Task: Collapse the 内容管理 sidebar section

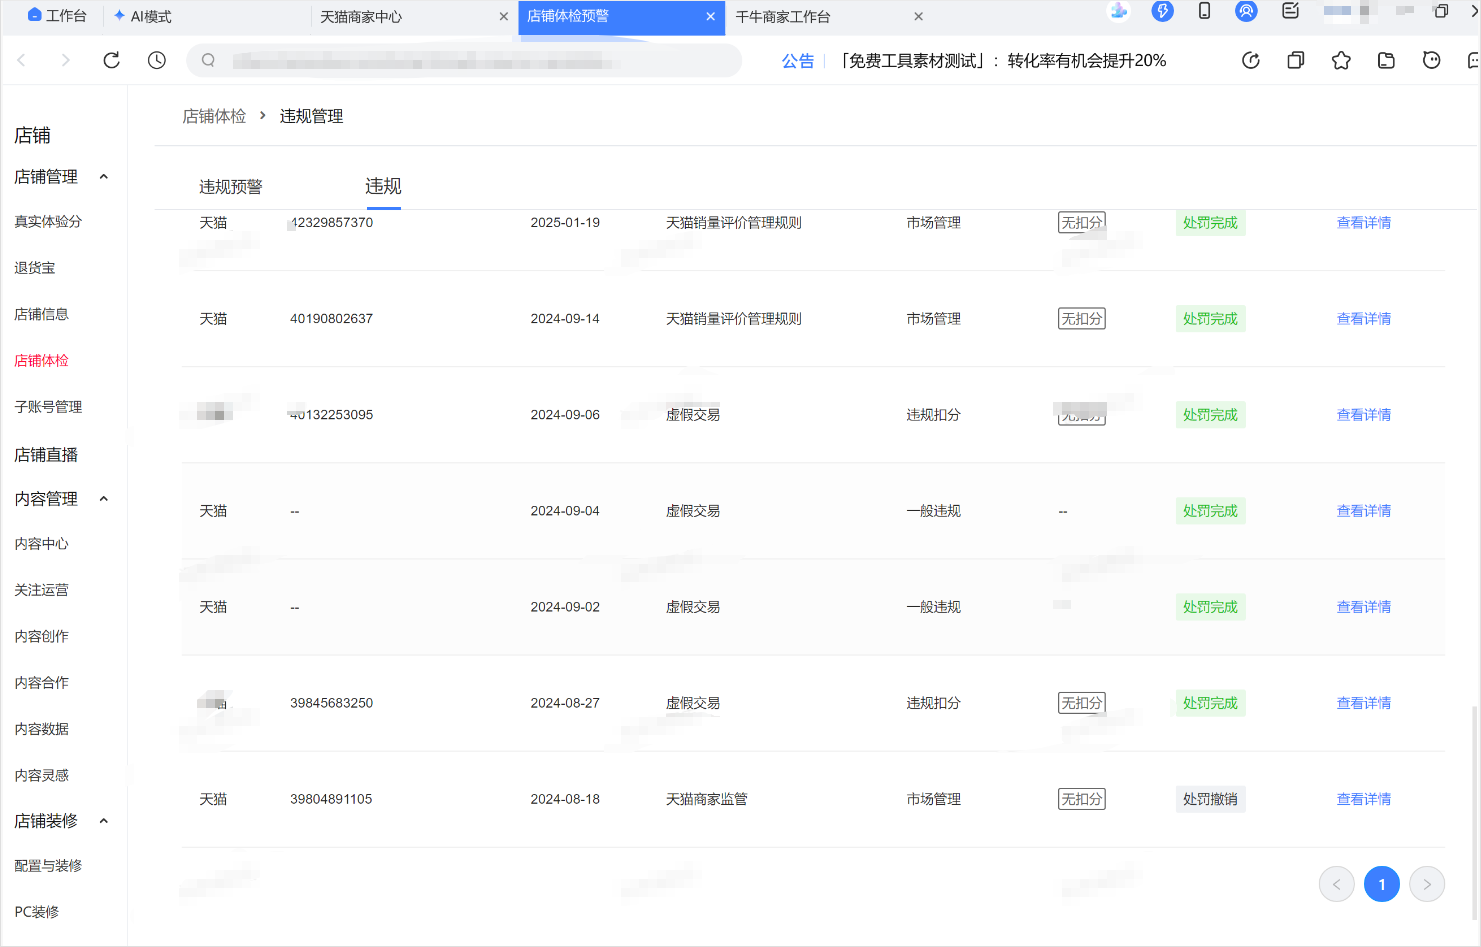Action: [x=103, y=499]
